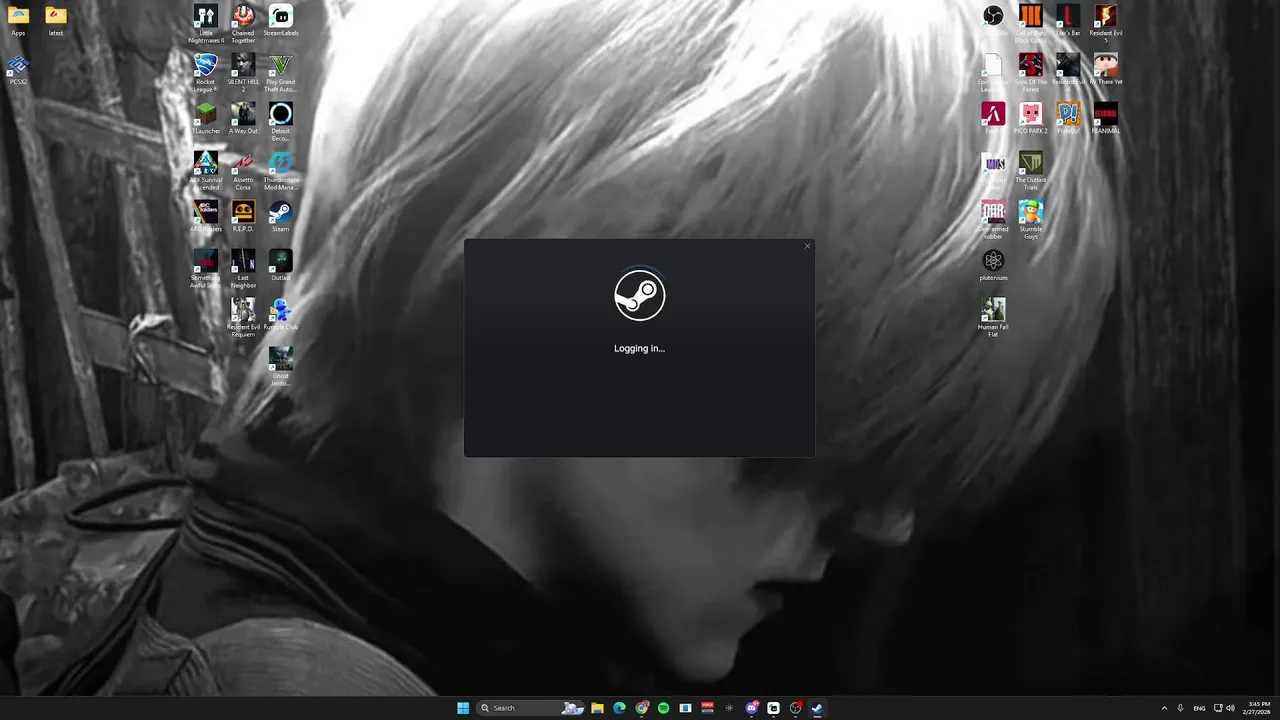
Task: Change the ENG input language
Action: pos(1199,708)
